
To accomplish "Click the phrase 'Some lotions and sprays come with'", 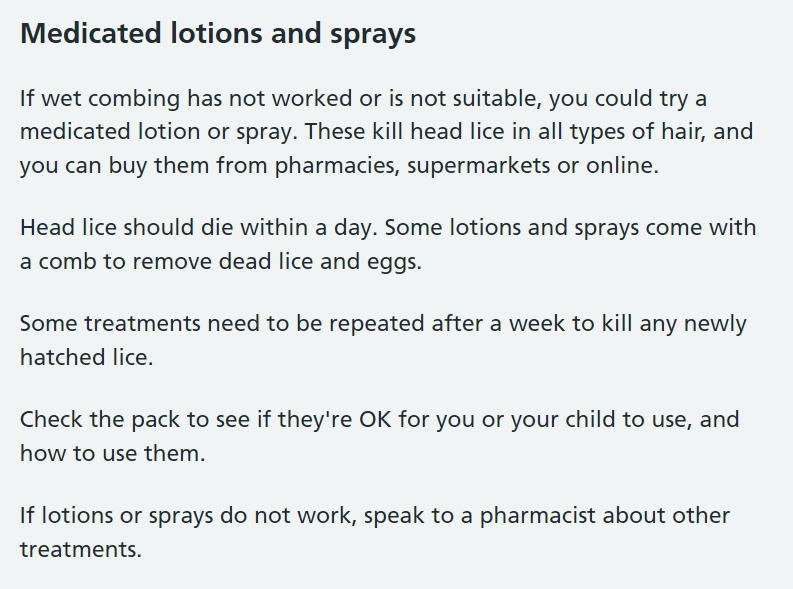I will coord(570,228).
